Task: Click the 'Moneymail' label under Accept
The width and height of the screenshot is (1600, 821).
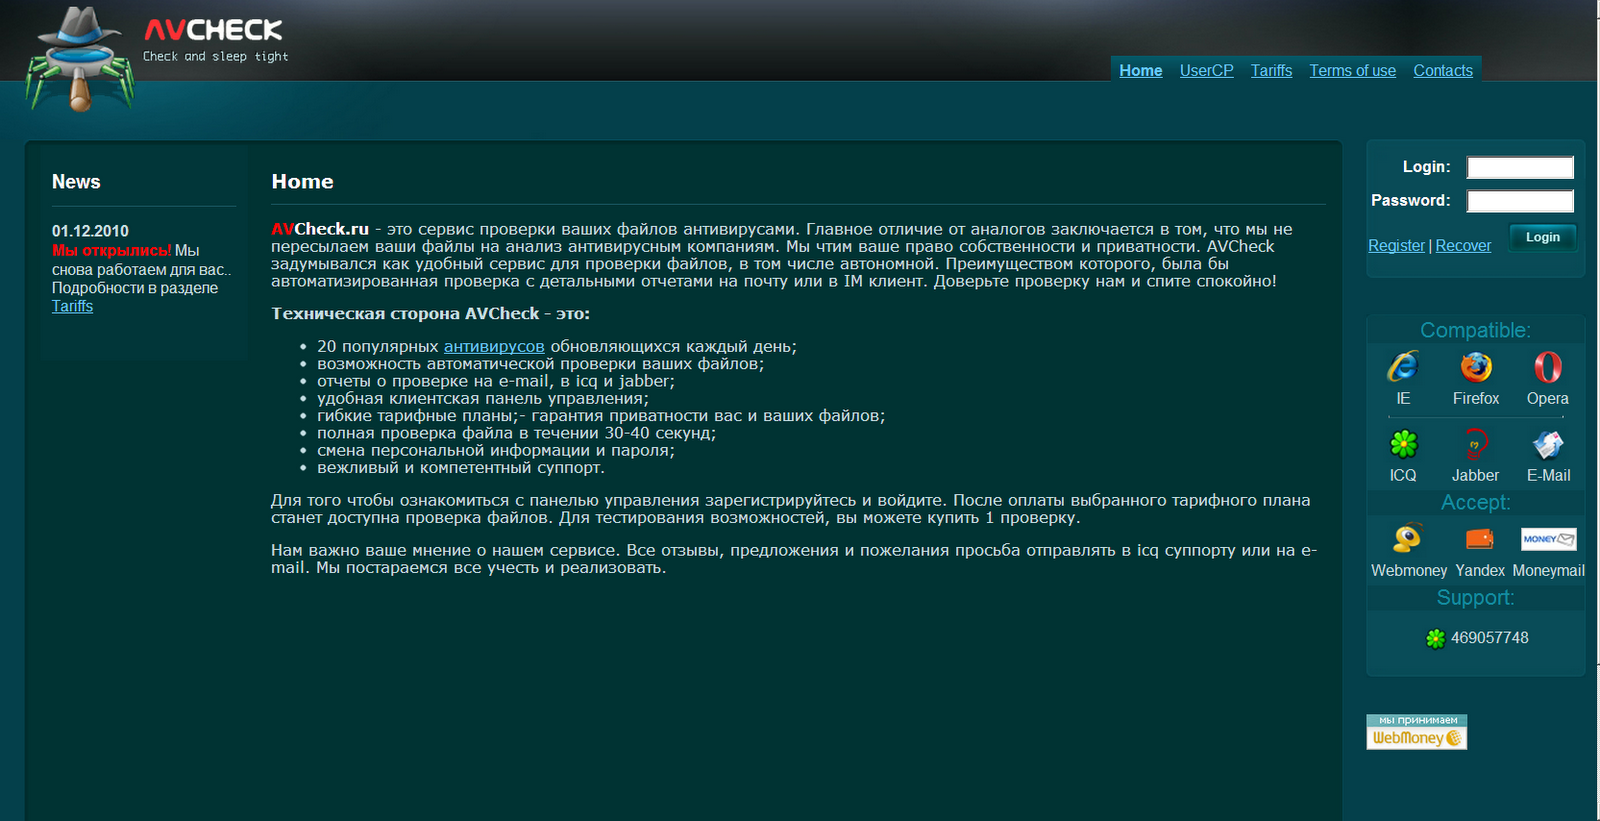Action: click(x=1549, y=570)
